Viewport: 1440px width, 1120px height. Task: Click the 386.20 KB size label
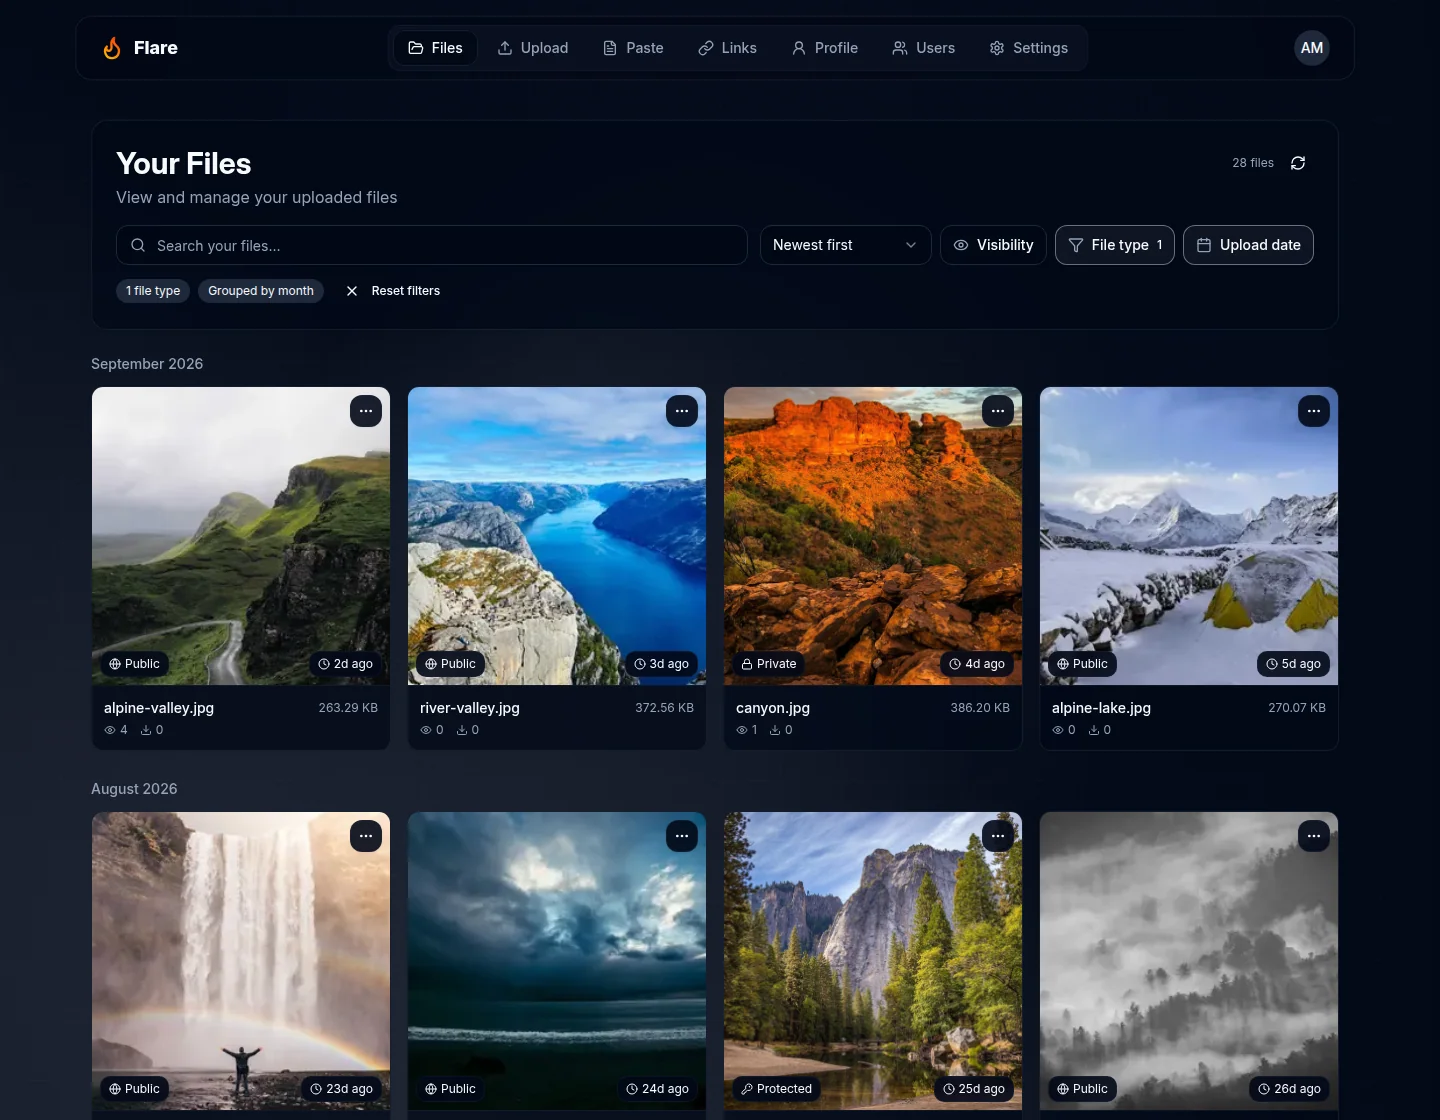980,708
